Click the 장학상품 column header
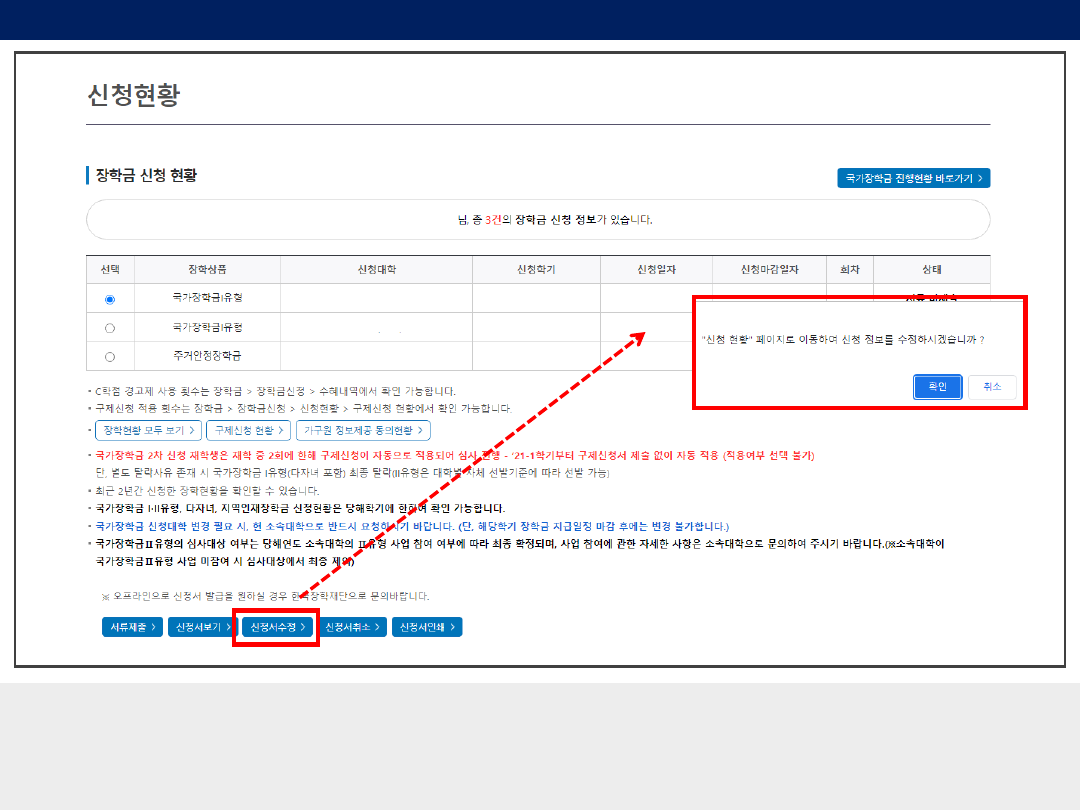Image resolution: width=1080 pixels, height=810 pixels. (207, 270)
